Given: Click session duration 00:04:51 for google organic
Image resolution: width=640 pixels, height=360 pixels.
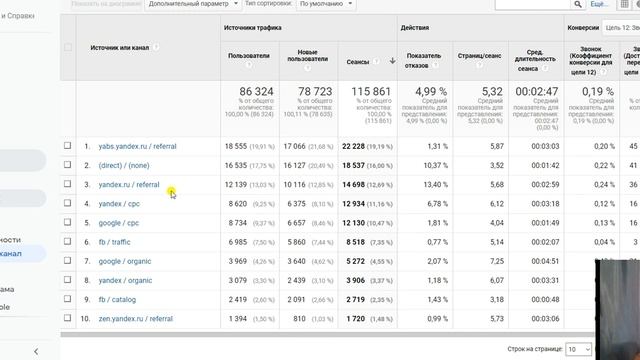Looking at the screenshot, I should [x=545, y=261].
